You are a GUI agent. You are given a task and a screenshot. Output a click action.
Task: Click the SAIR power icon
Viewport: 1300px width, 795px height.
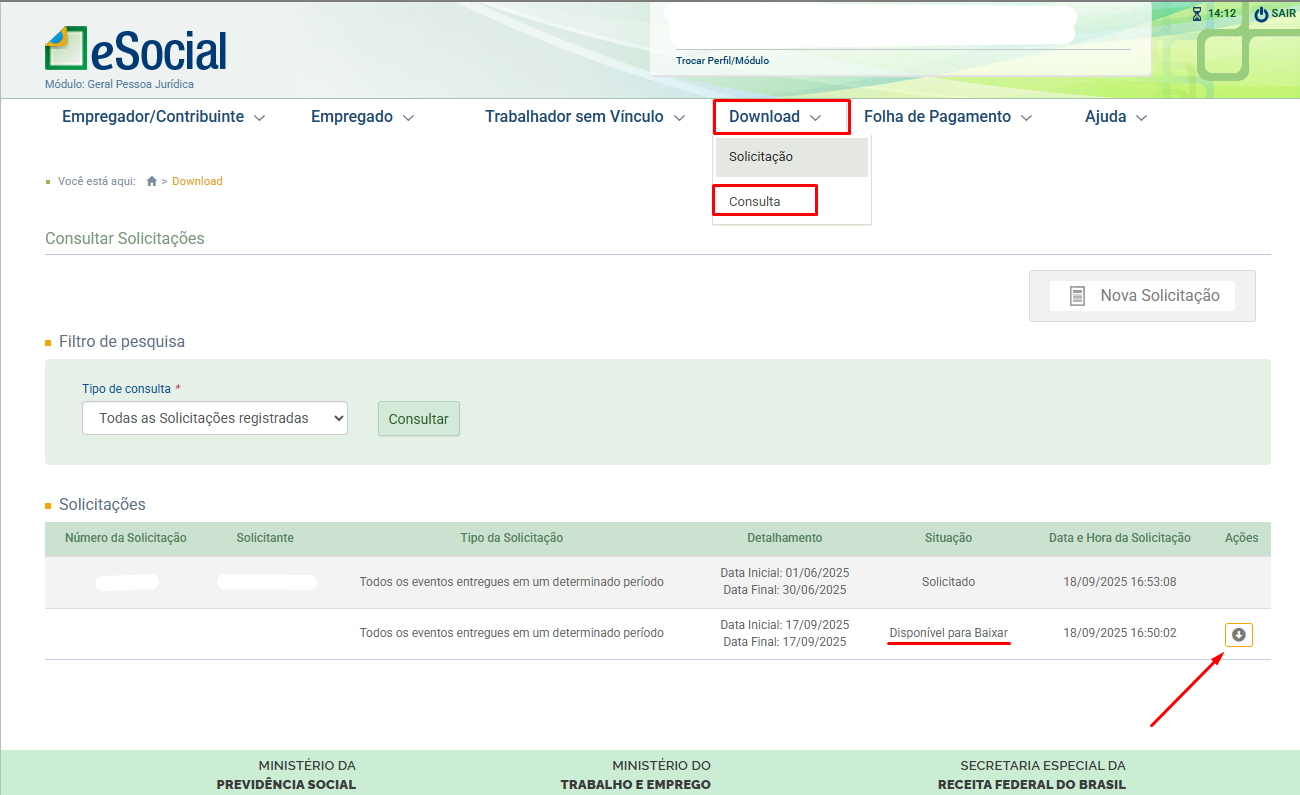pos(1261,14)
